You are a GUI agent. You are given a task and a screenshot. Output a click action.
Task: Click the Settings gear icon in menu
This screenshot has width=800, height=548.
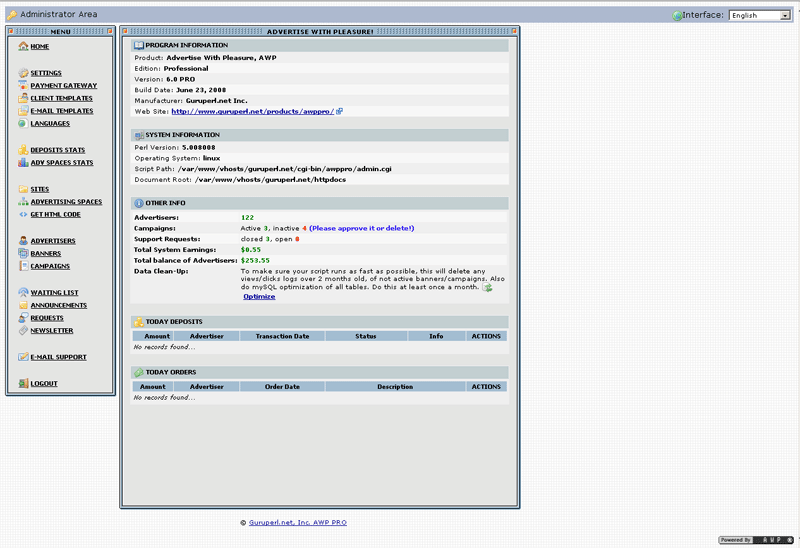pos(23,72)
